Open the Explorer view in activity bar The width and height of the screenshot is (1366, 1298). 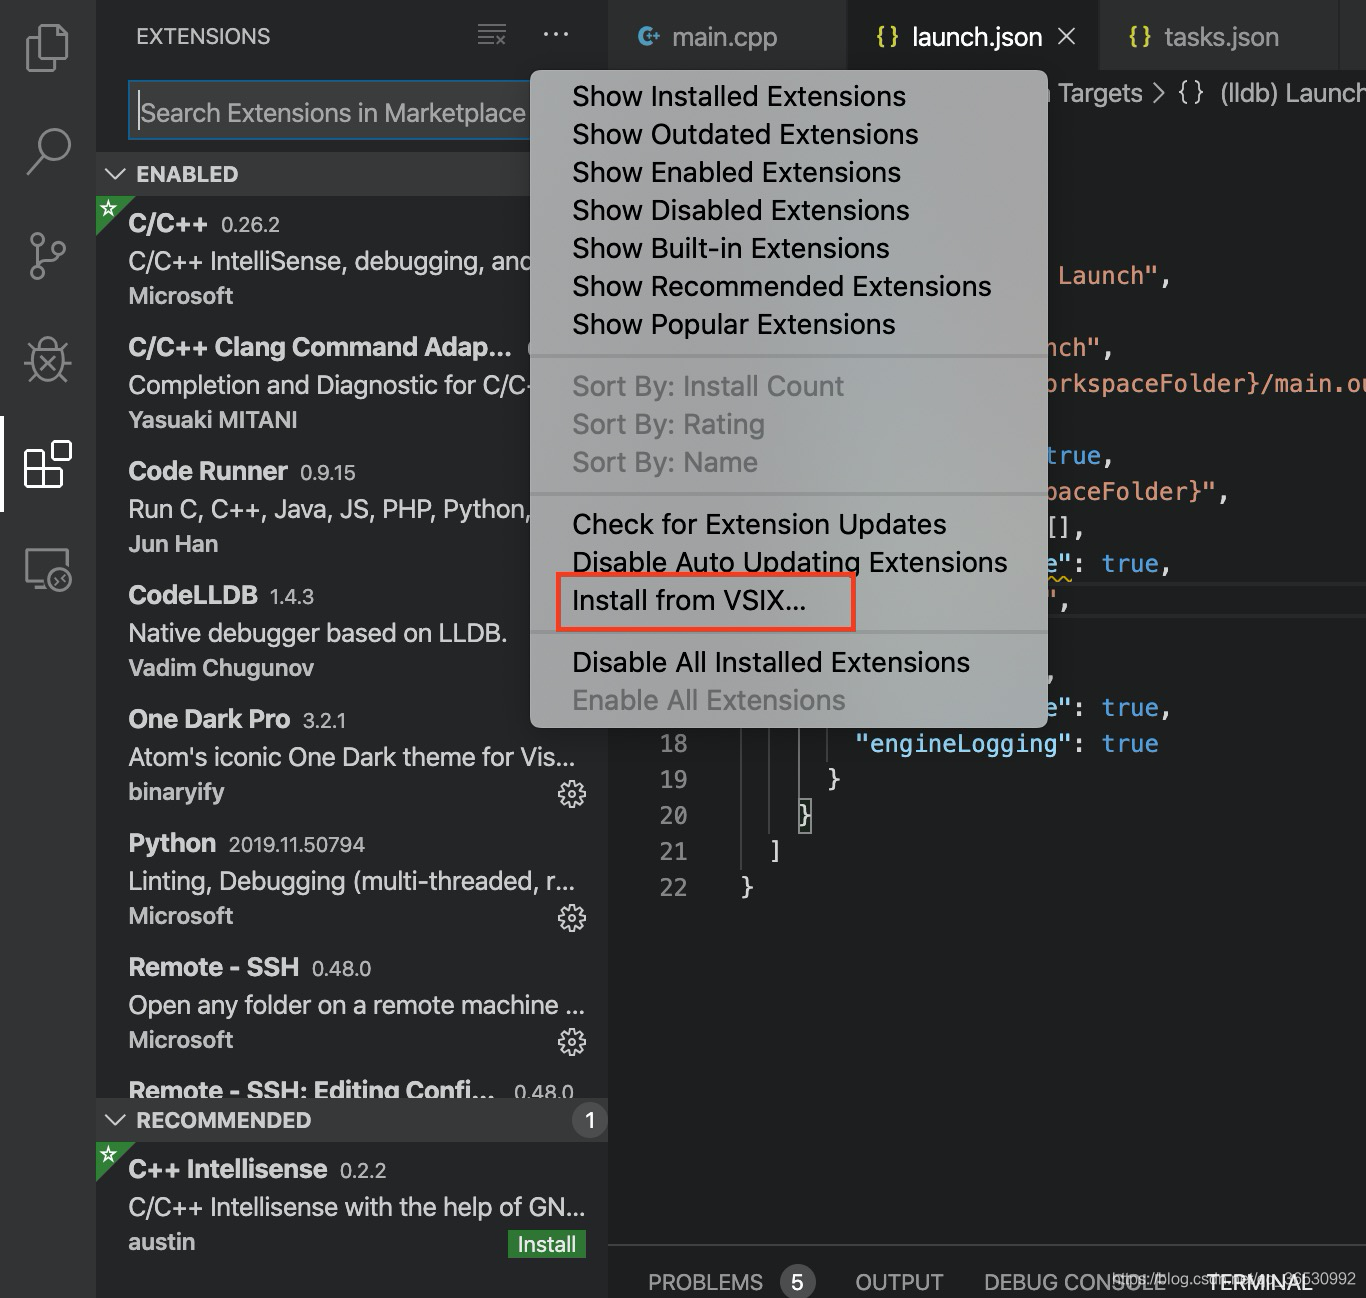coord(47,48)
